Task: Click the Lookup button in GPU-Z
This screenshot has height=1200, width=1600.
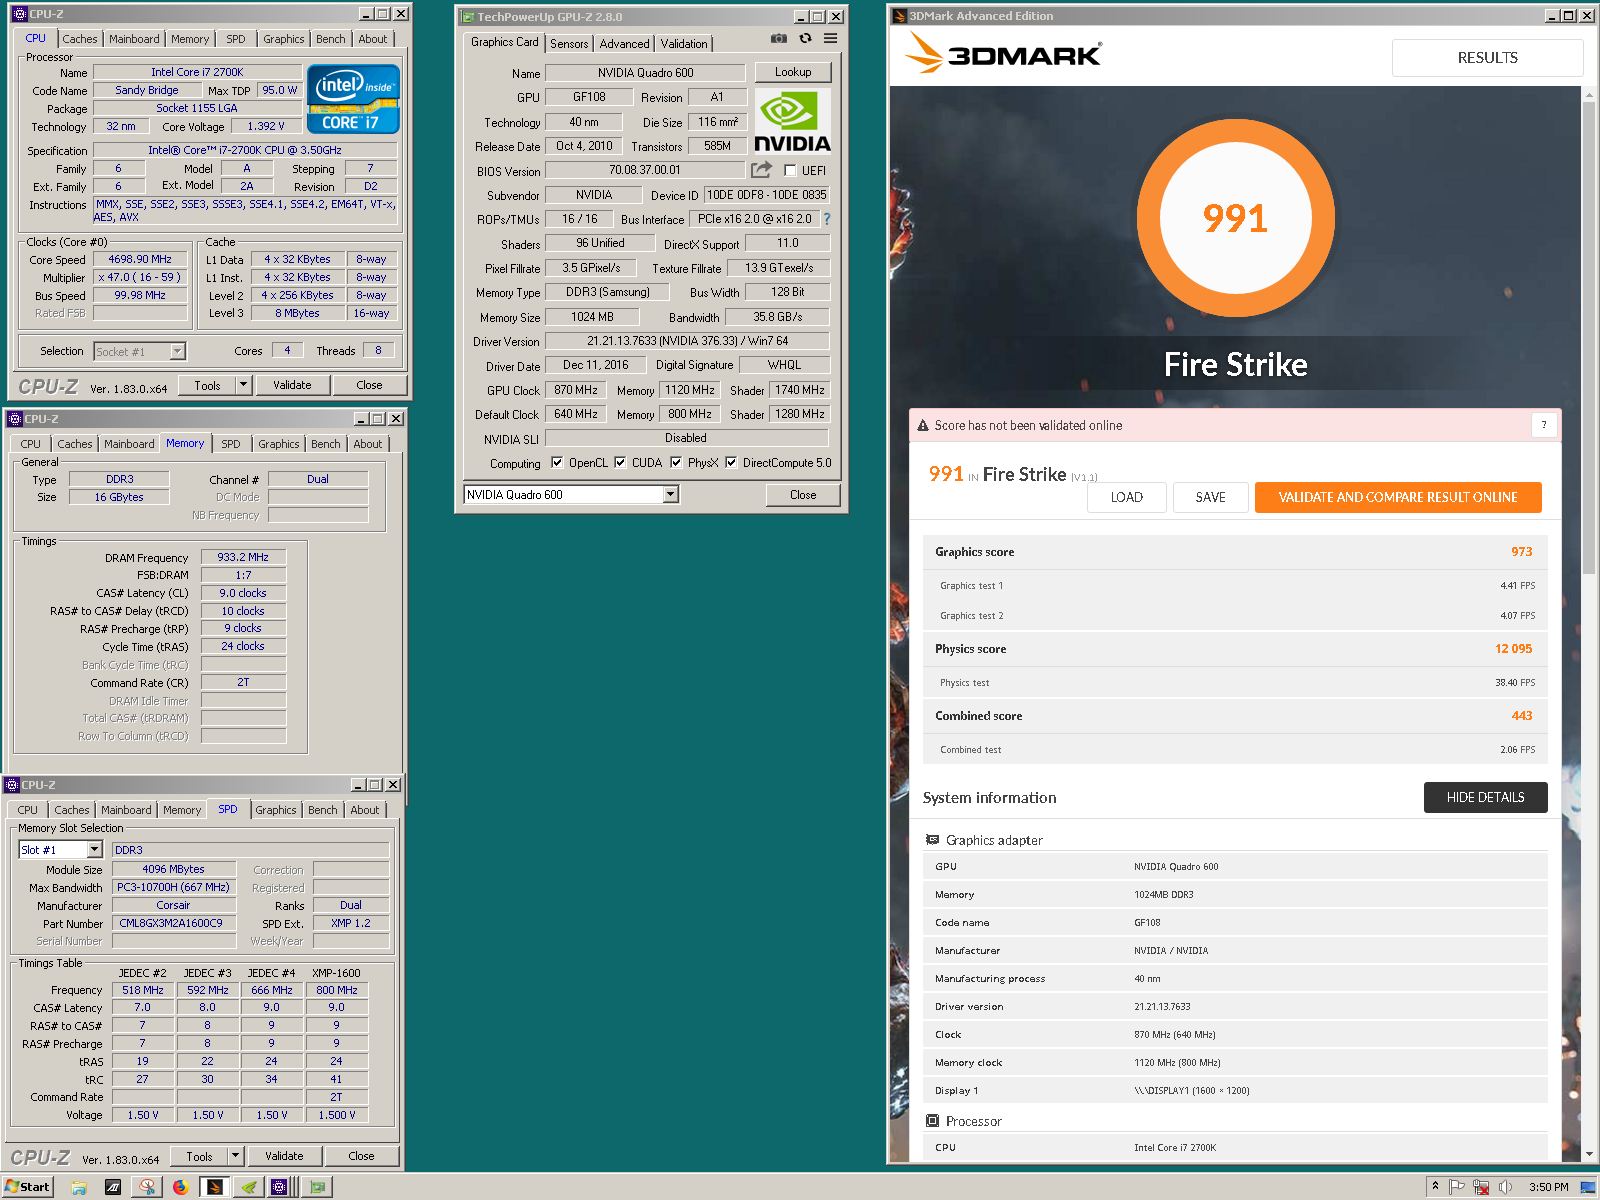Action: [x=792, y=72]
